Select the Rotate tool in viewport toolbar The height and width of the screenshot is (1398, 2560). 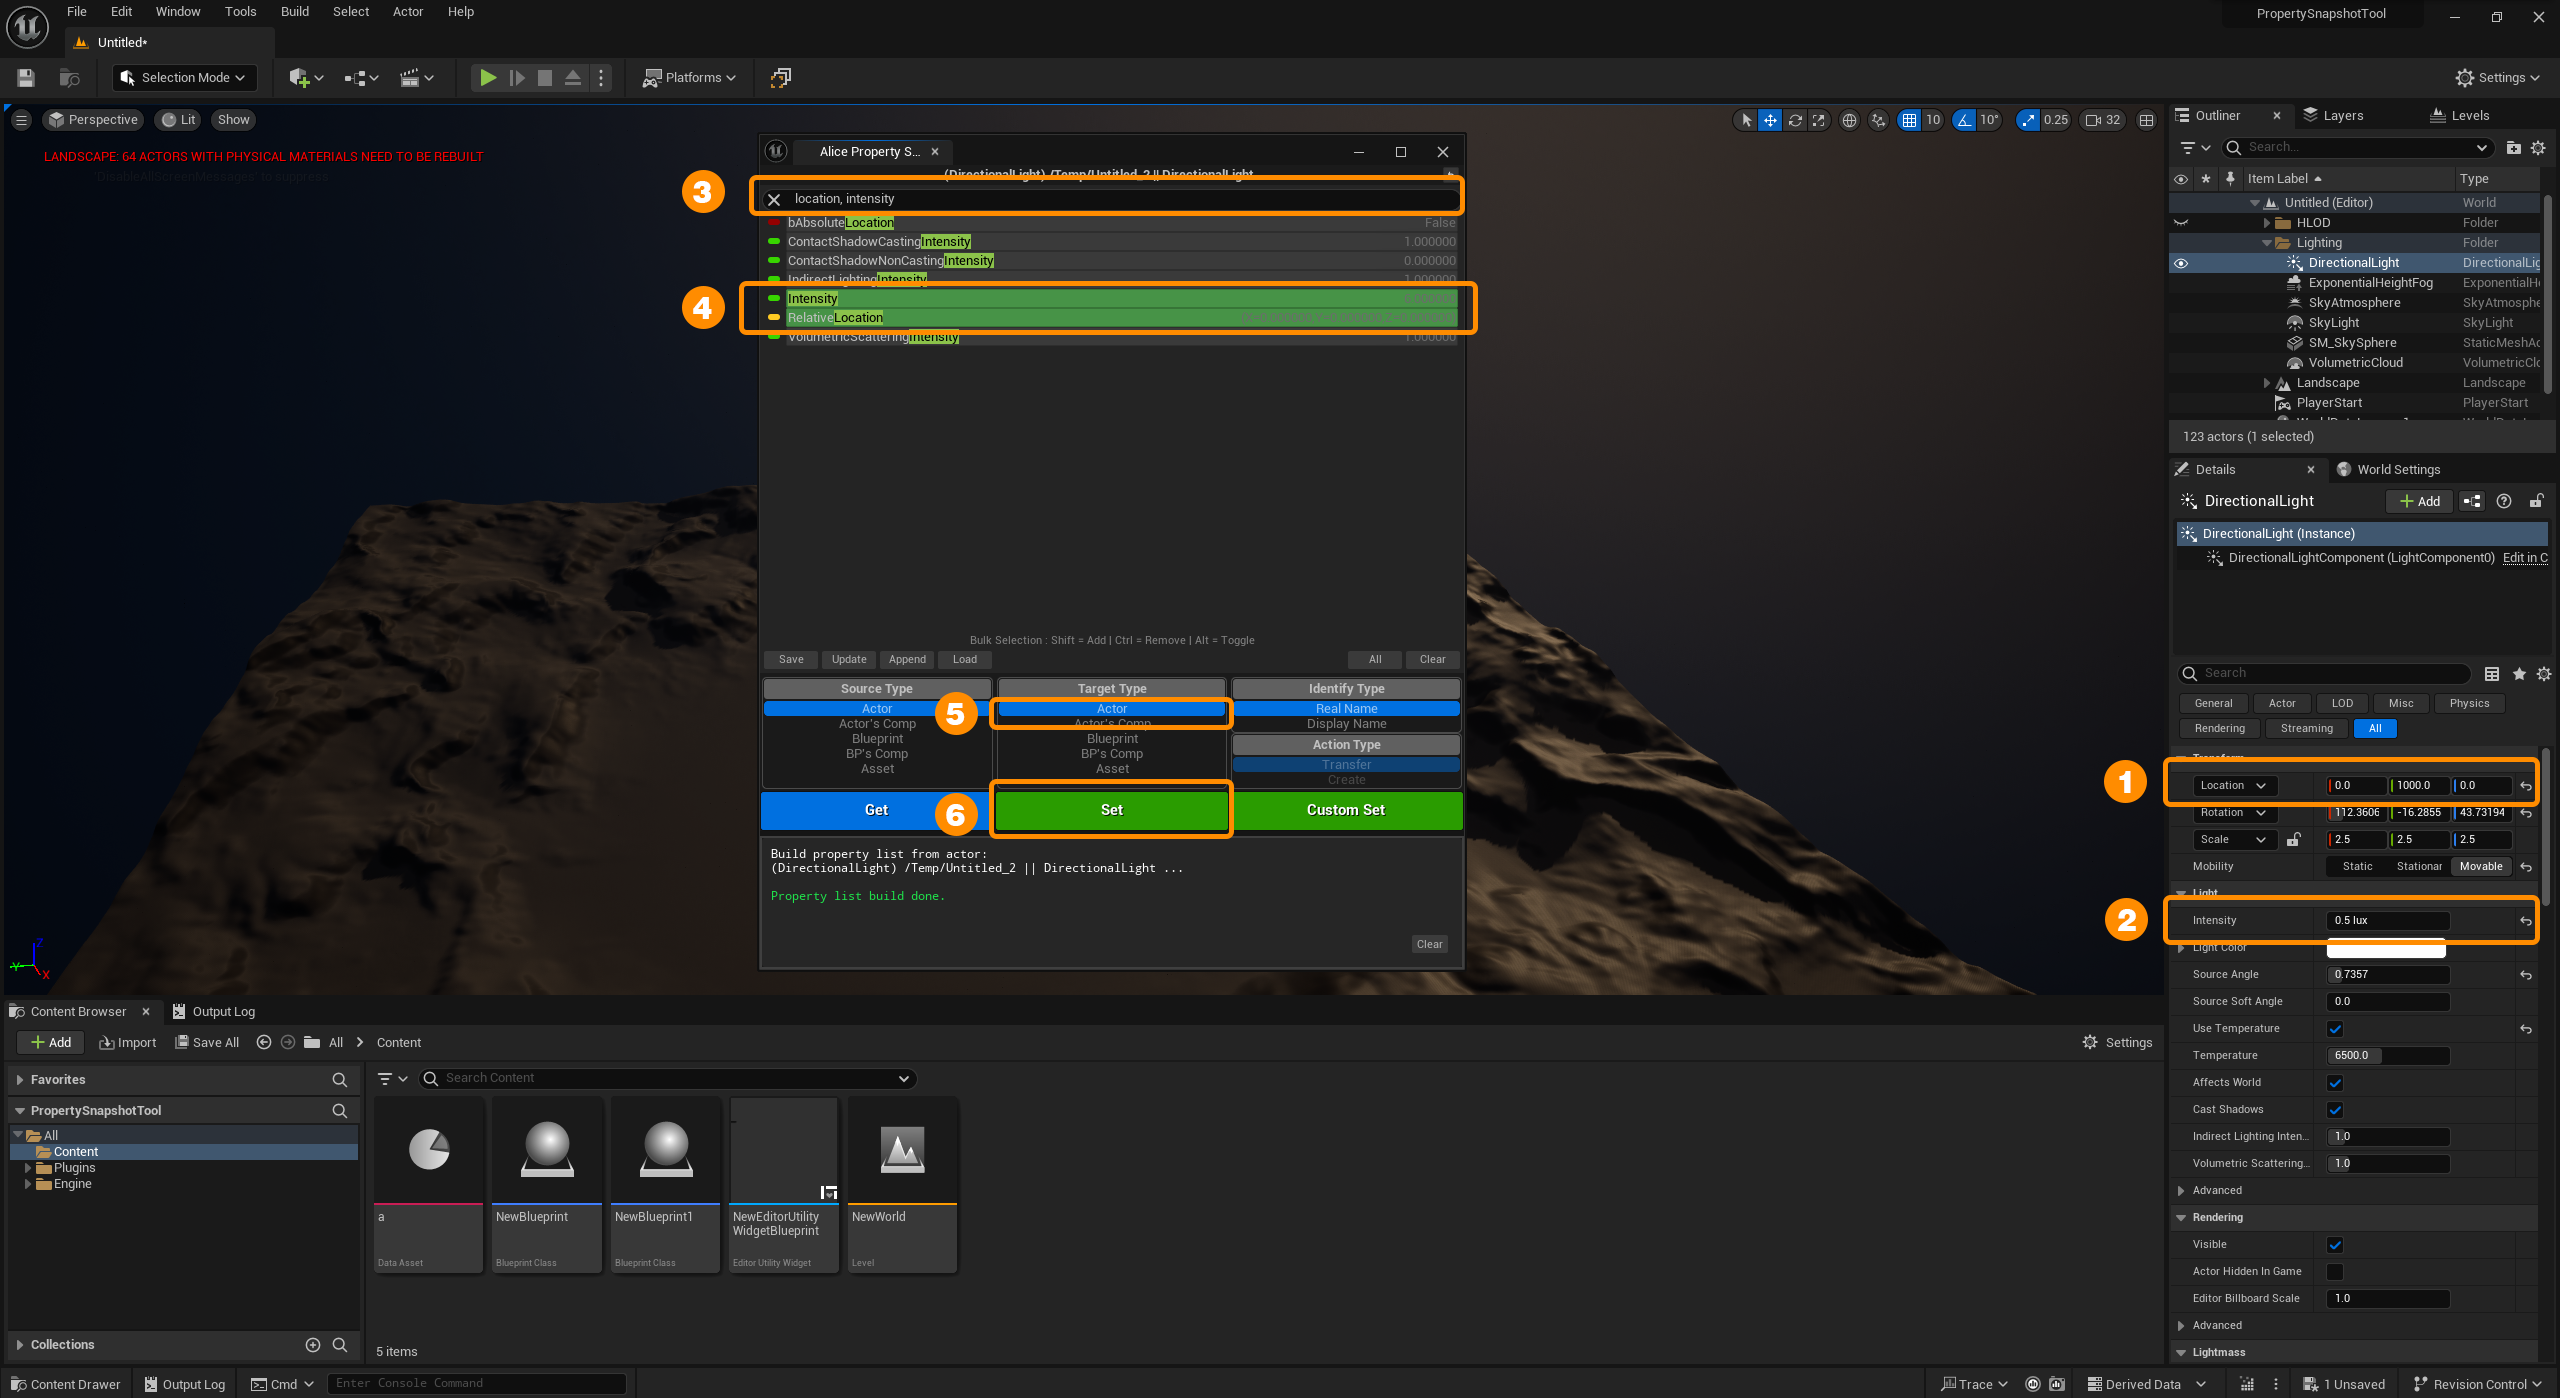pyautogui.click(x=1795, y=119)
